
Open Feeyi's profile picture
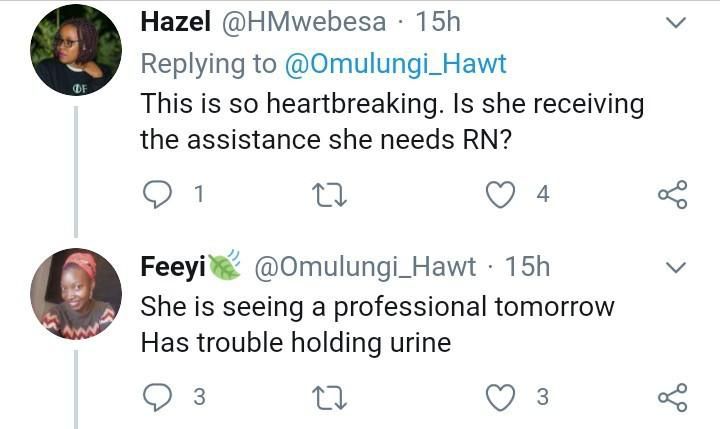pyautogui.click(x=75, y=294)
